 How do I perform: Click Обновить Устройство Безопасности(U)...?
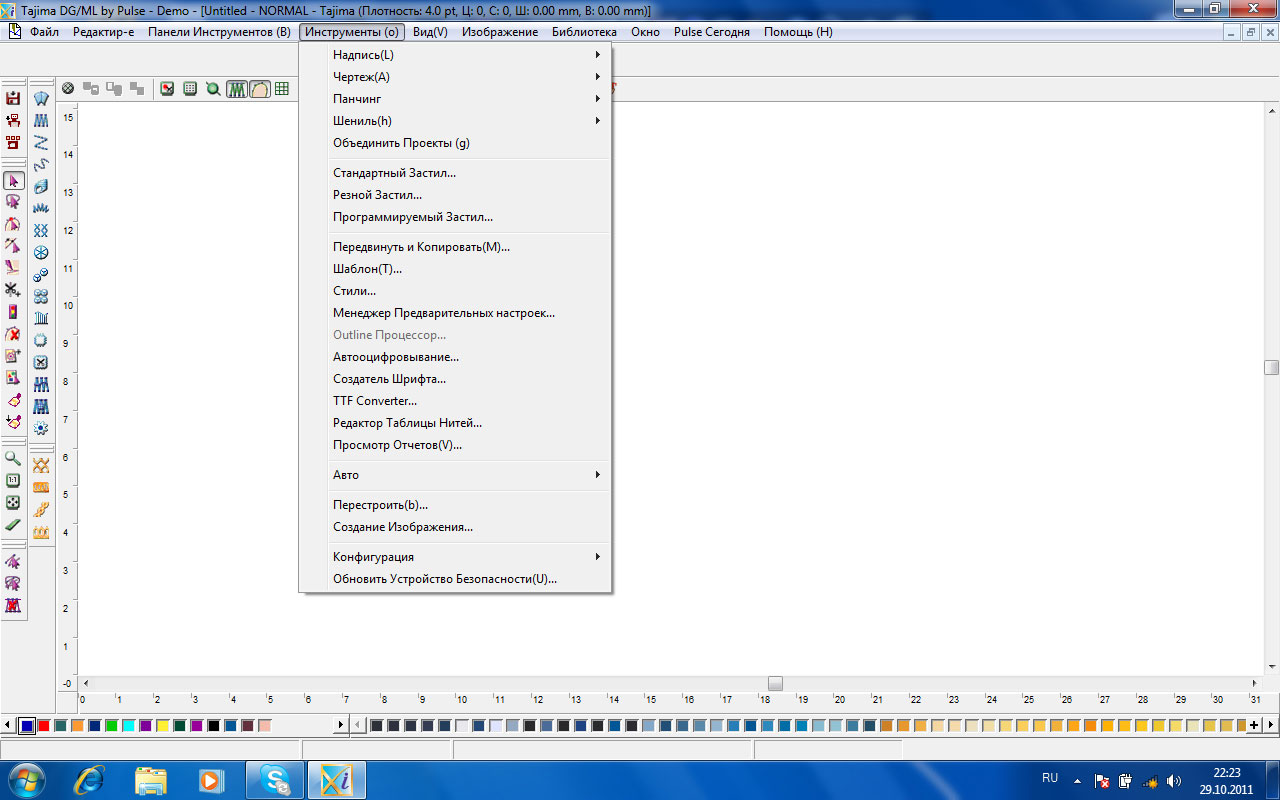pos(455,579)
